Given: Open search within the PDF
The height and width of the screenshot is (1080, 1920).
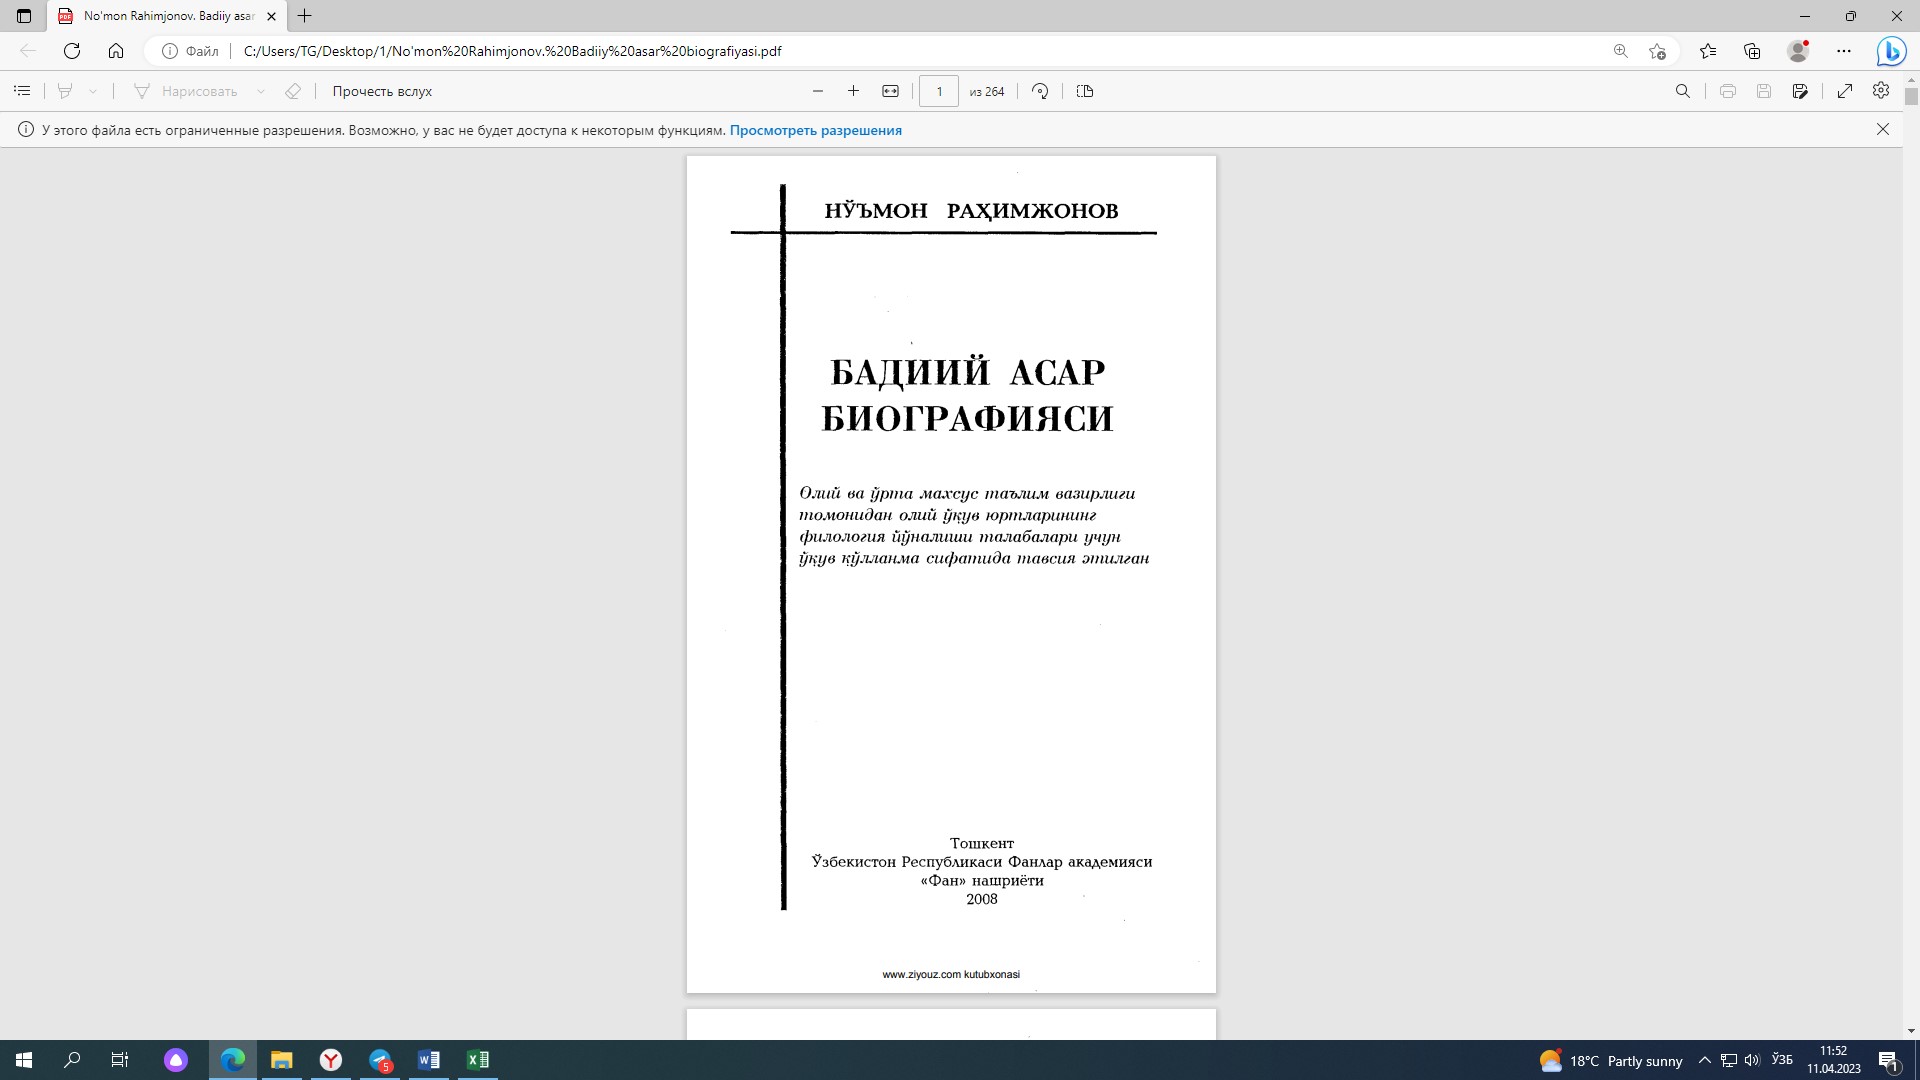Looking at the screenshot, I should click(x=1684, y=91).
